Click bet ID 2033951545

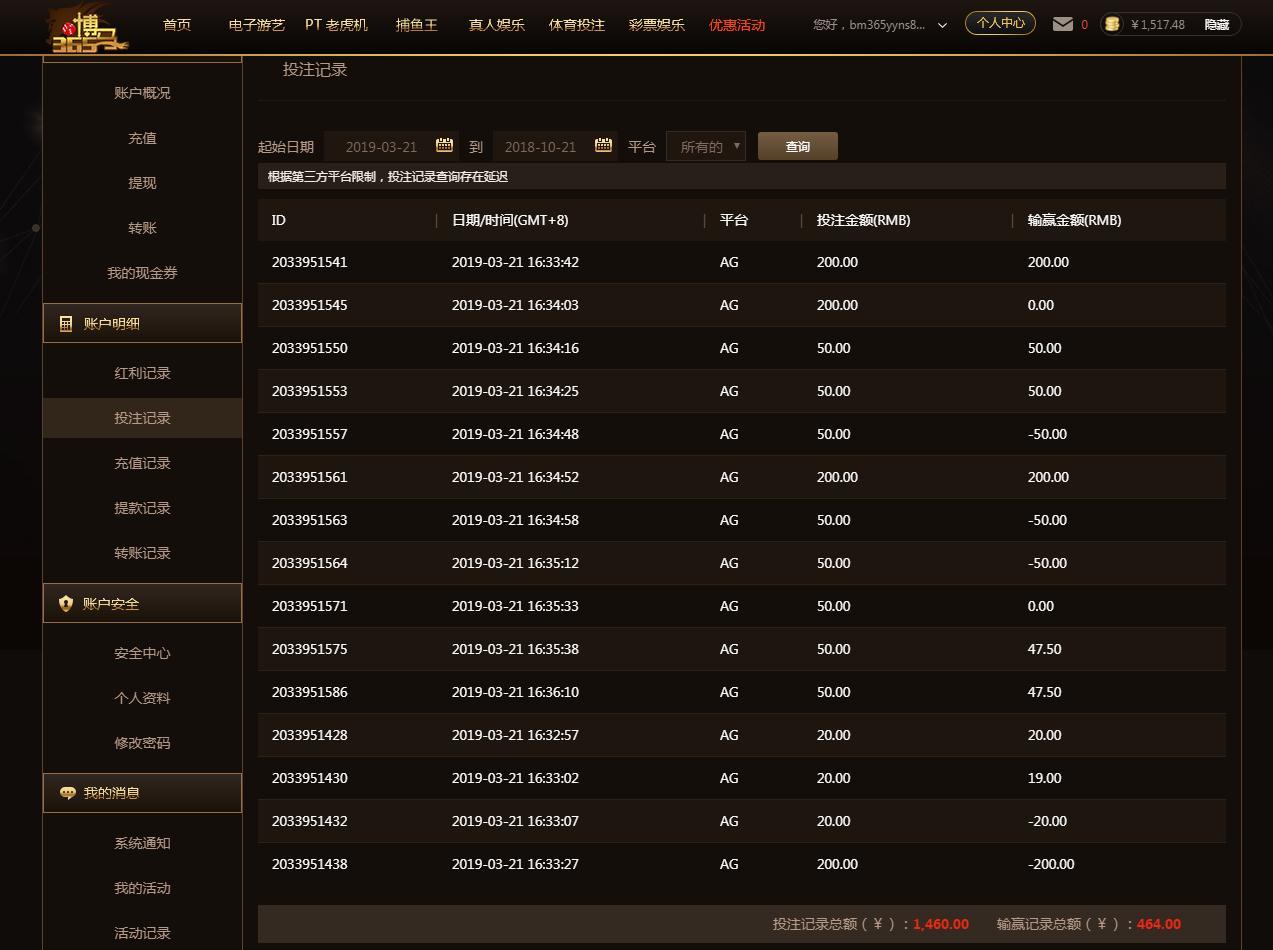pyautogui.click(x=310, y=305)
